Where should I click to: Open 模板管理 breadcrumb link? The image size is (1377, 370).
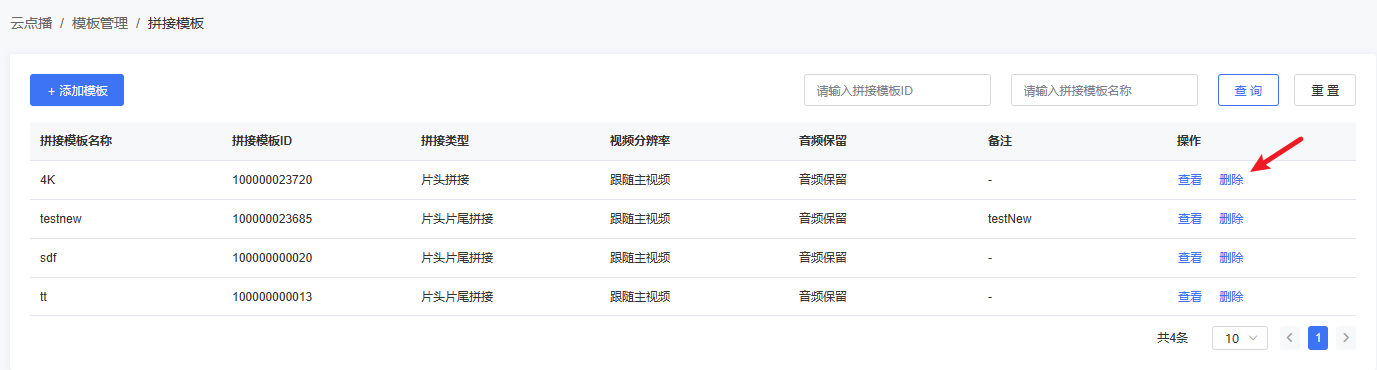tap(100, 23)
